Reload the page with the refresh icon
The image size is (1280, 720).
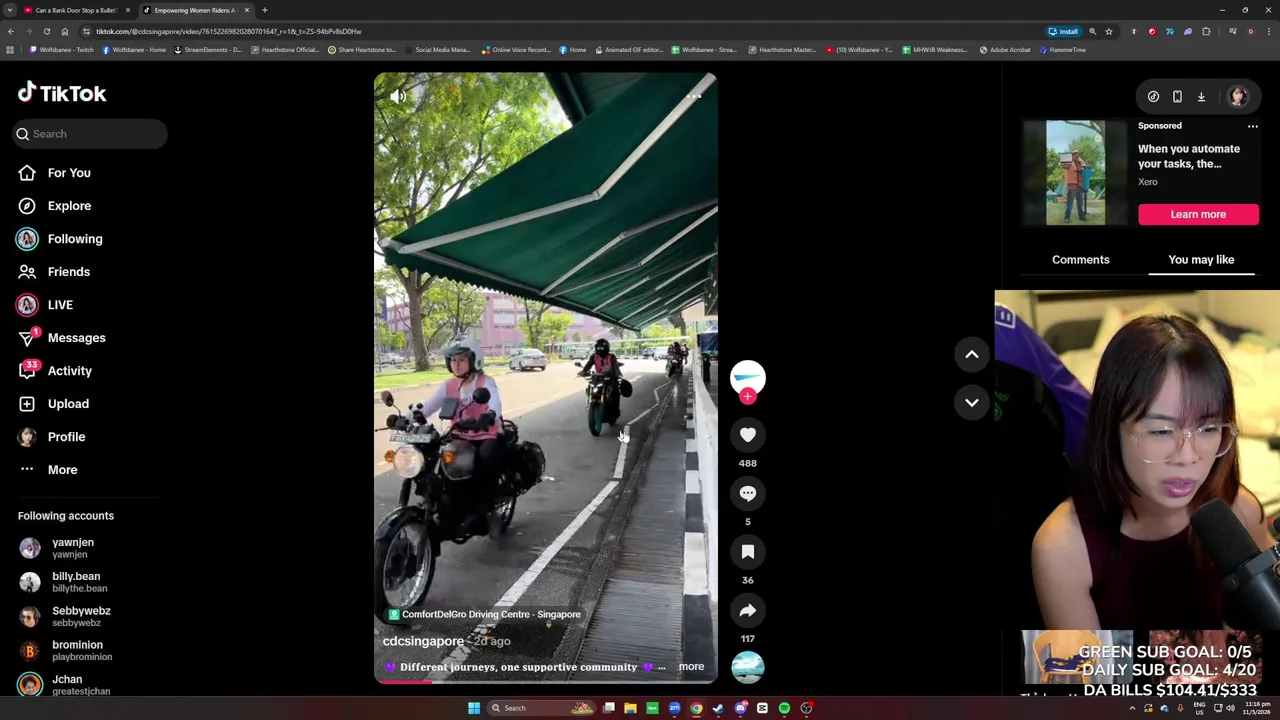coord(46,31)
